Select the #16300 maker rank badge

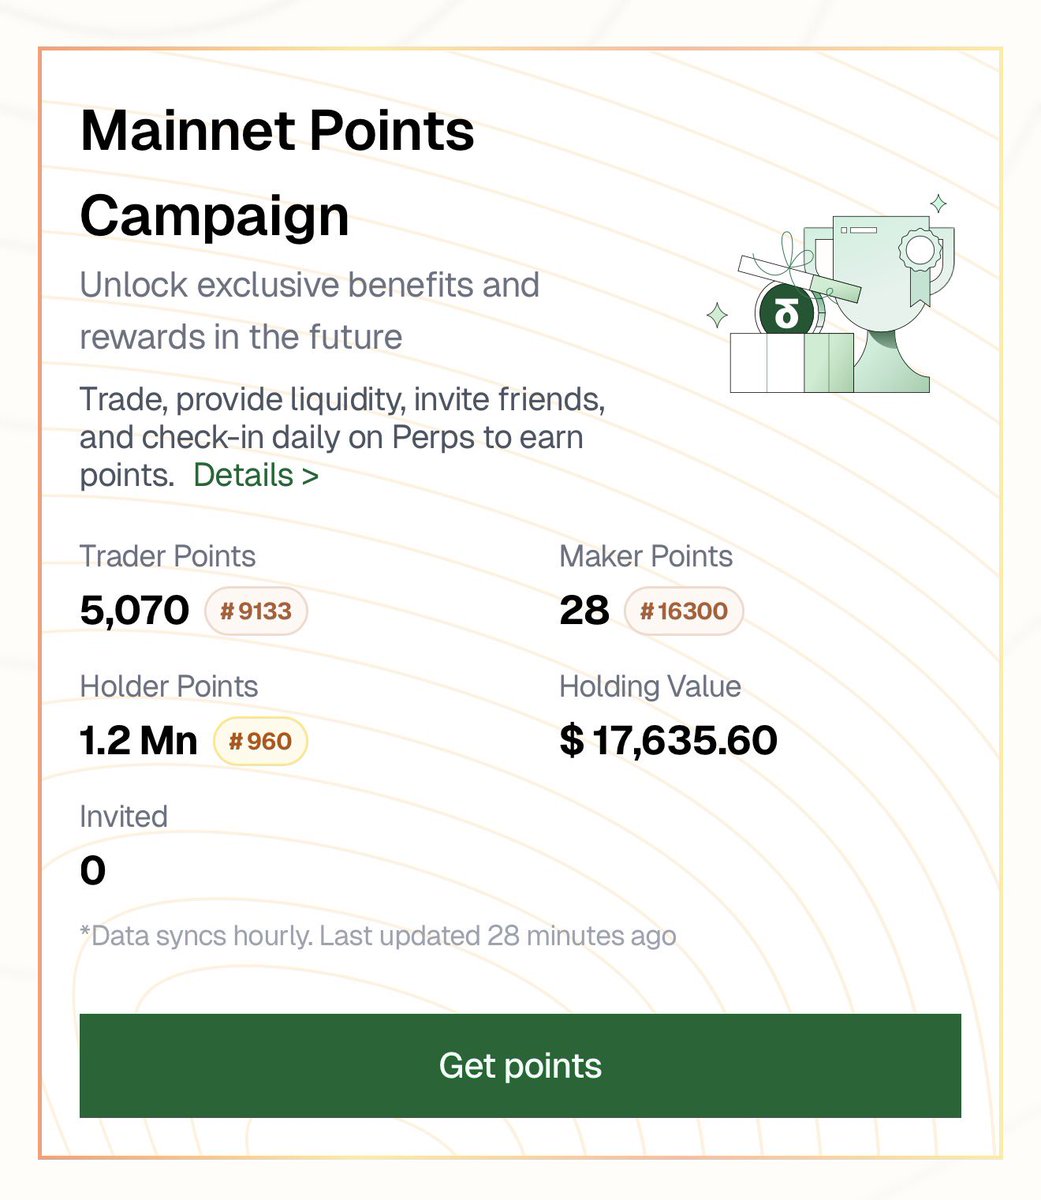click(x=684, y=611)
